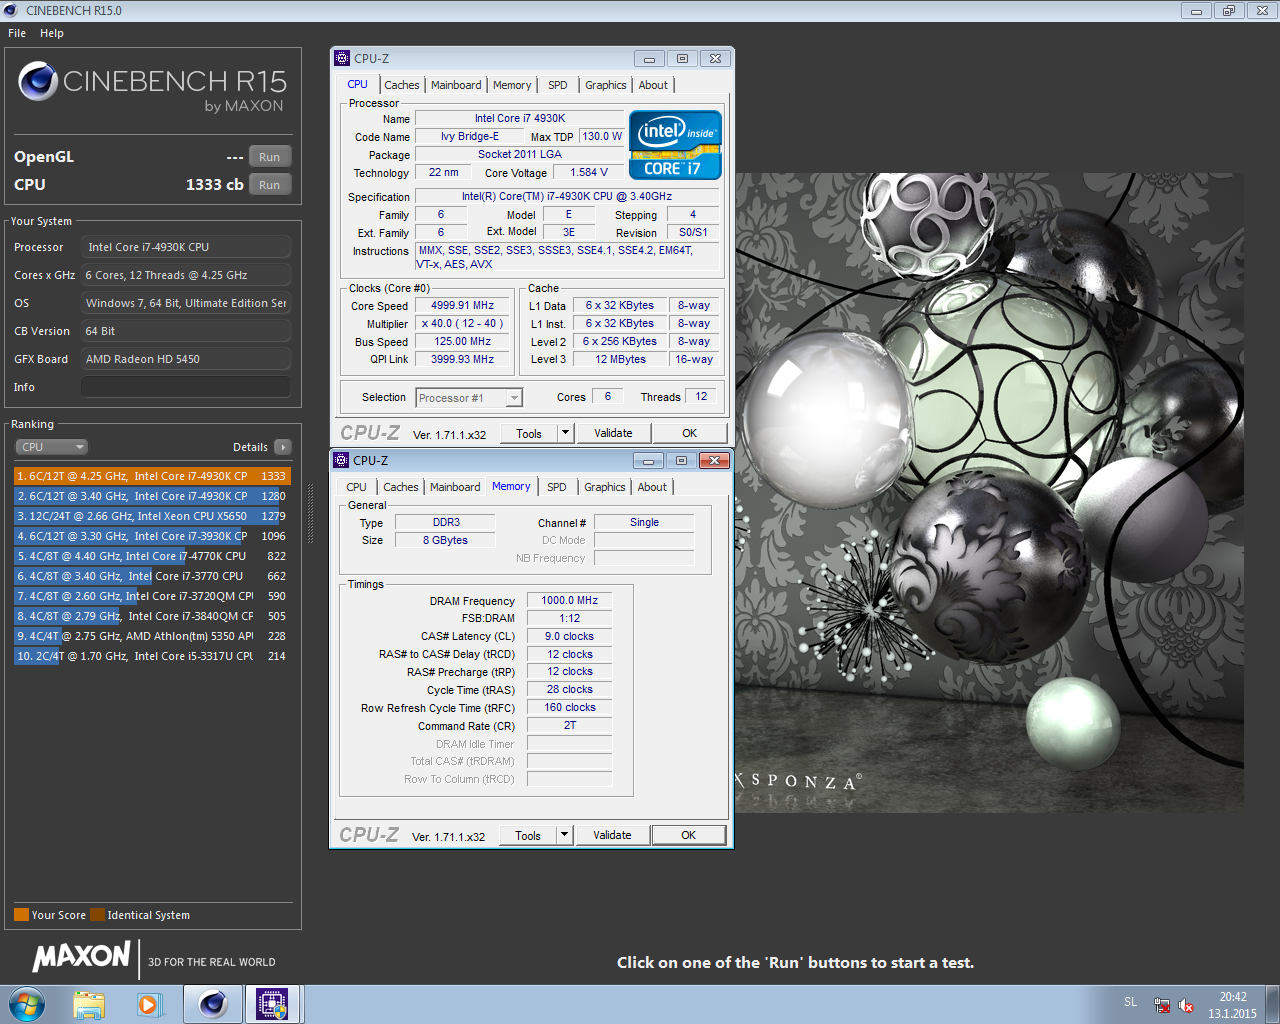Click the rendered Cinebench scene image
The width and height of the screenshot is (1280, 1024).
tap(990, 492)
